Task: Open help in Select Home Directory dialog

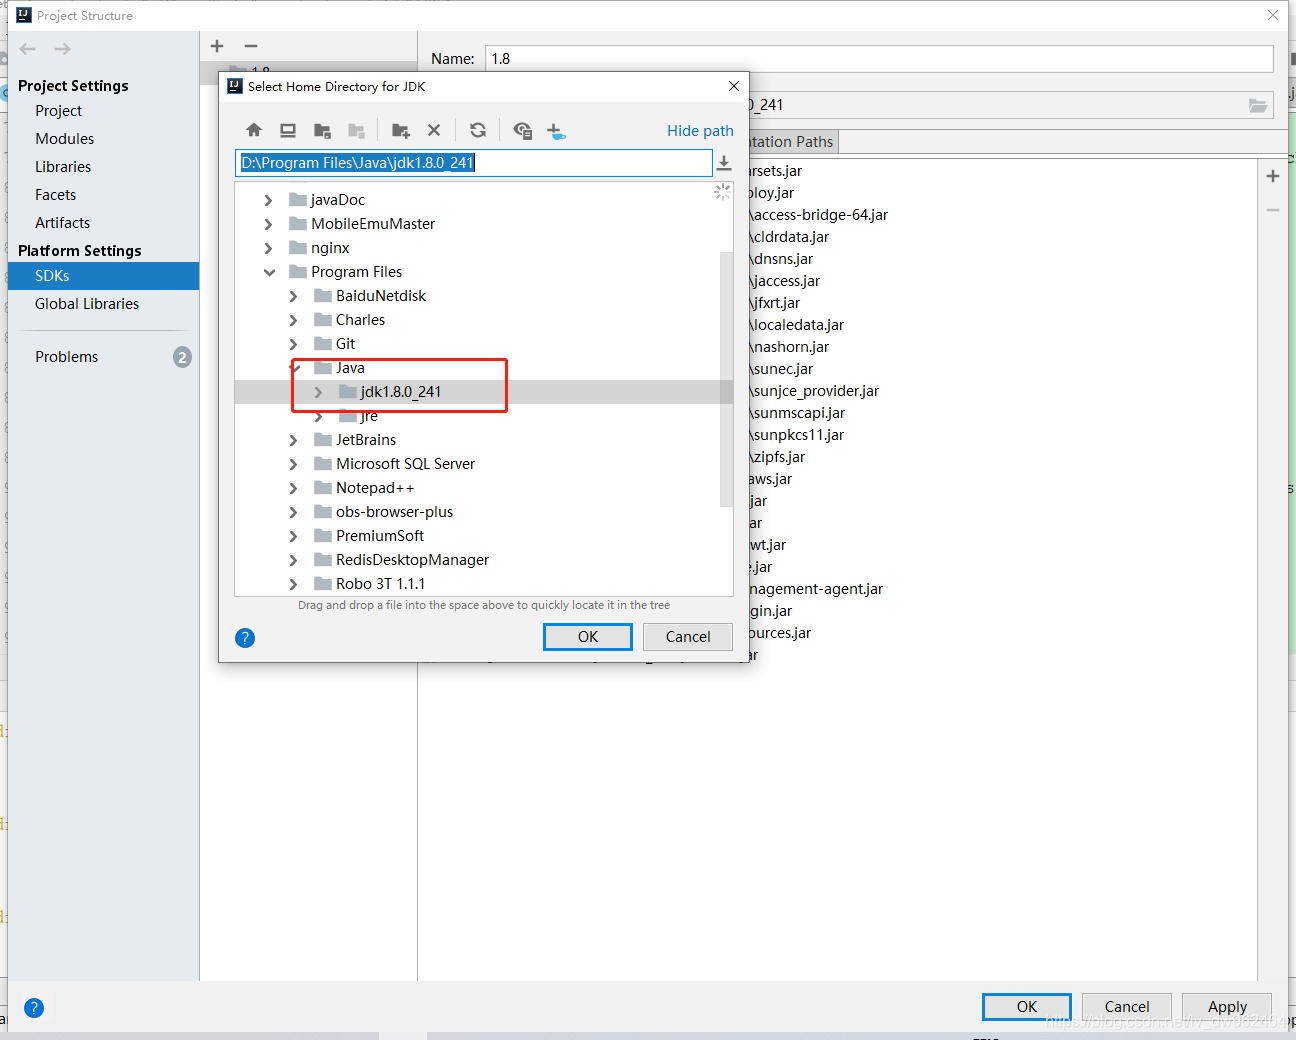Action: point(245,638)
